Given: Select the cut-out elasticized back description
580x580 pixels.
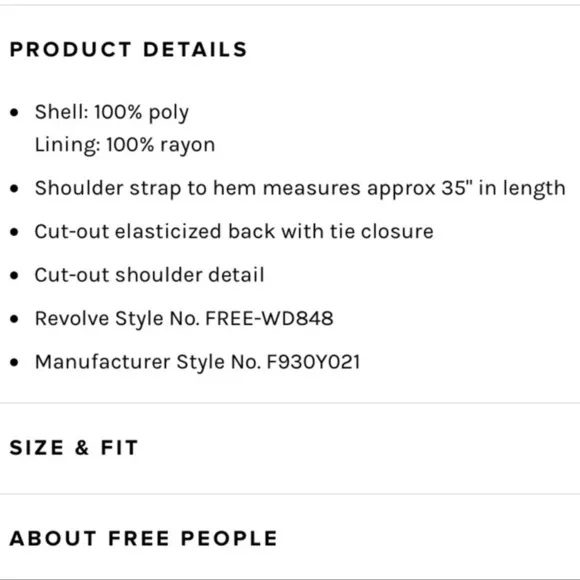Looking at the screenshot, I should (x=234, y=232).
